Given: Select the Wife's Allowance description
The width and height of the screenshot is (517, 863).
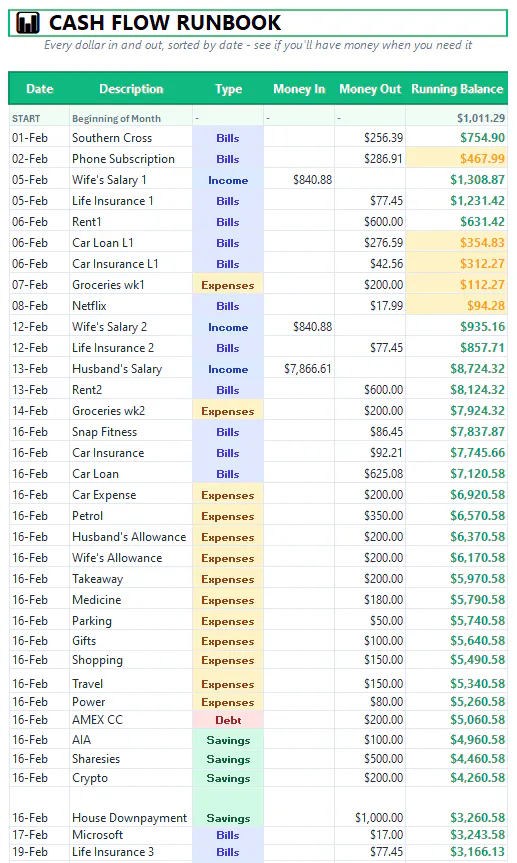Looking at the screenshot, I should click(131, 558).
